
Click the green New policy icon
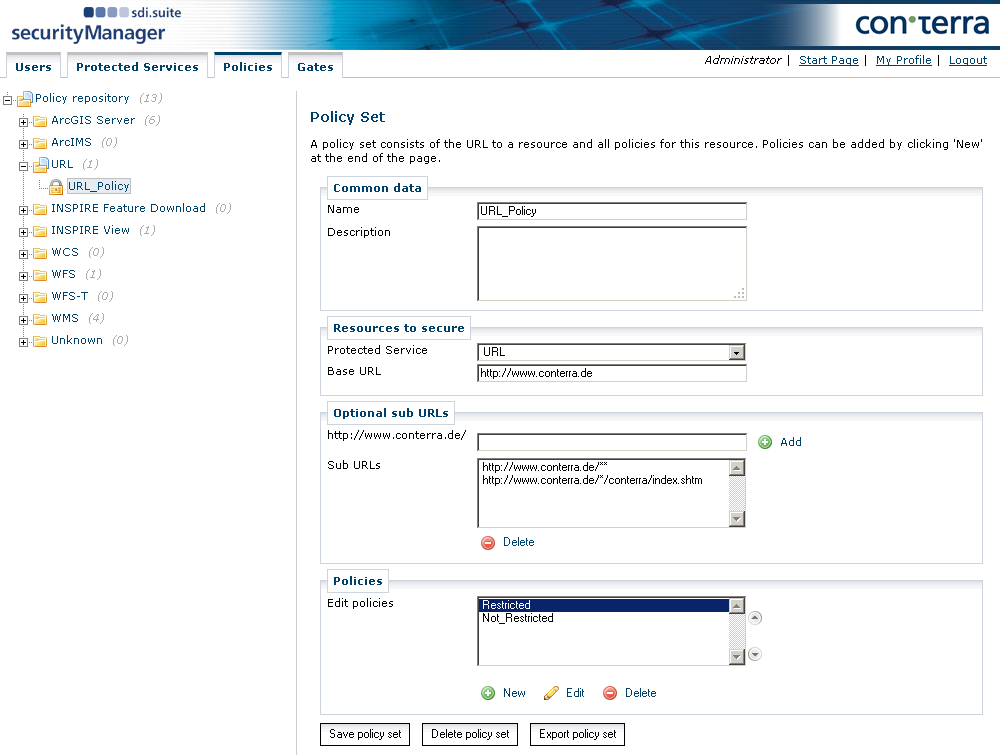pos(488,693)
